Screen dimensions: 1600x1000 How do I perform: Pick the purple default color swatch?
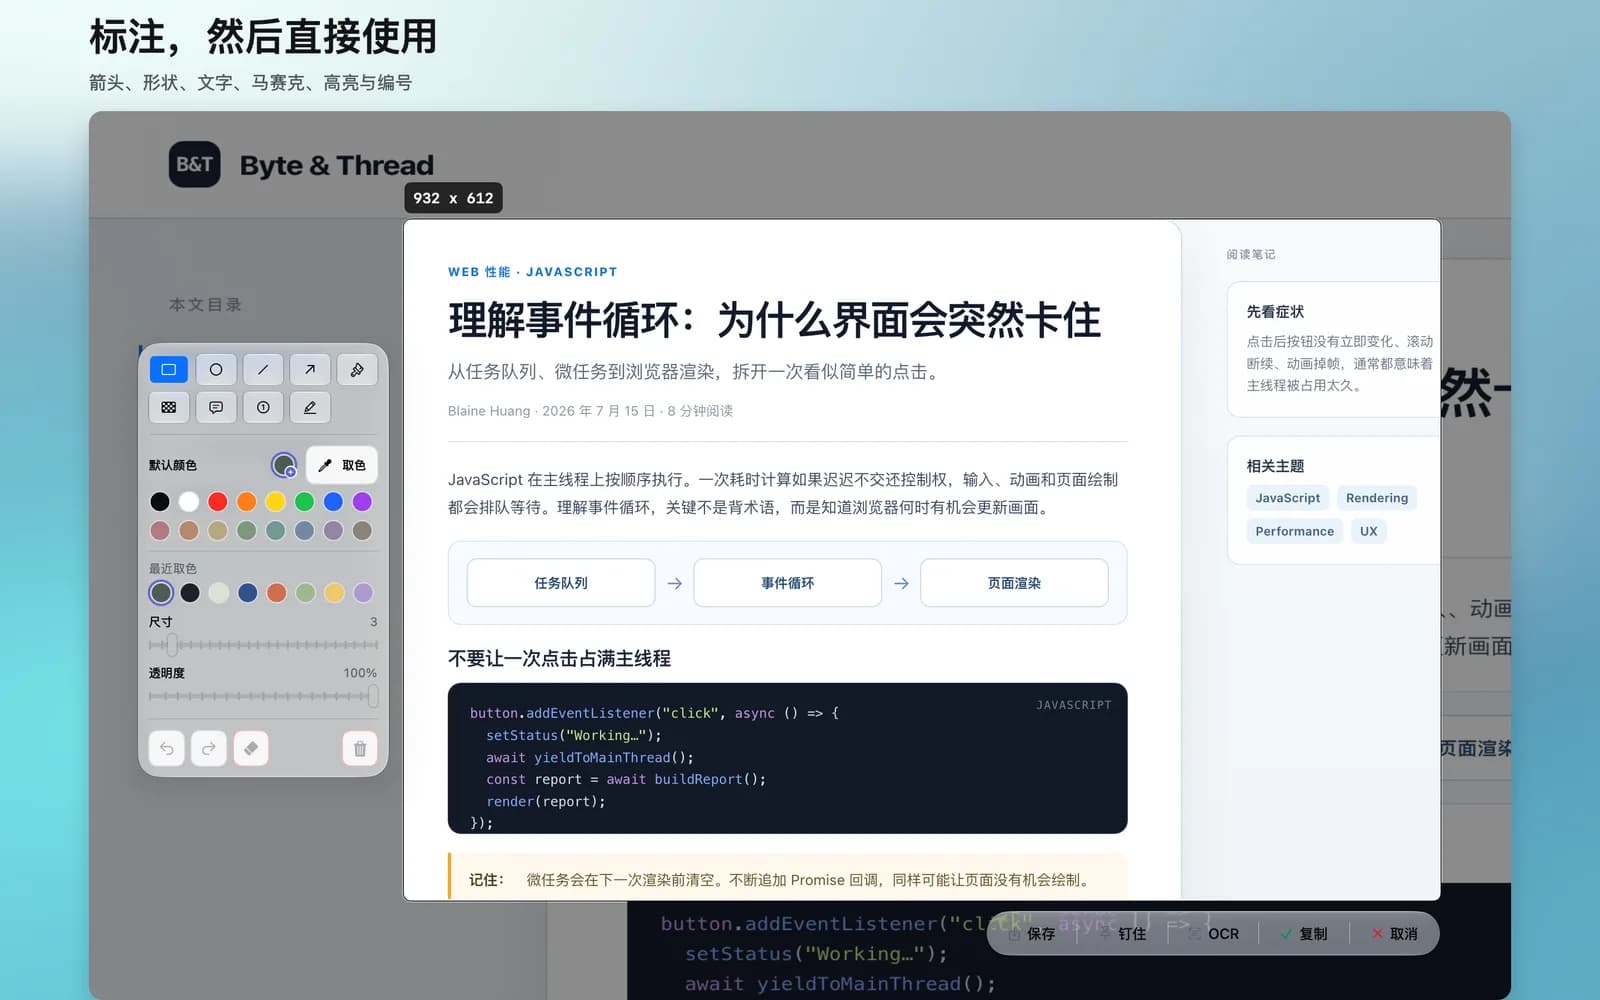click(x=363, y=501)
